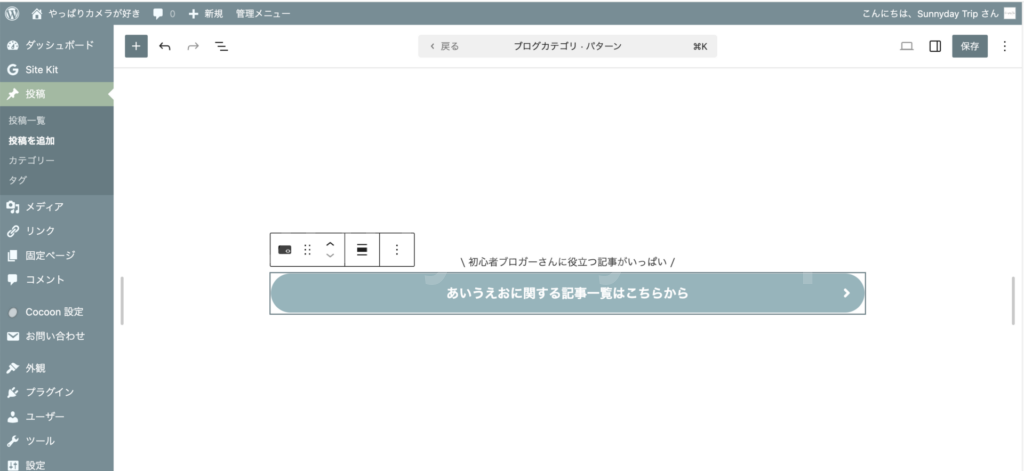This screenshot has width=1024, height=471.
Task: Select カテゴリー under posts submenu
Action: click(x=32, y=160)
